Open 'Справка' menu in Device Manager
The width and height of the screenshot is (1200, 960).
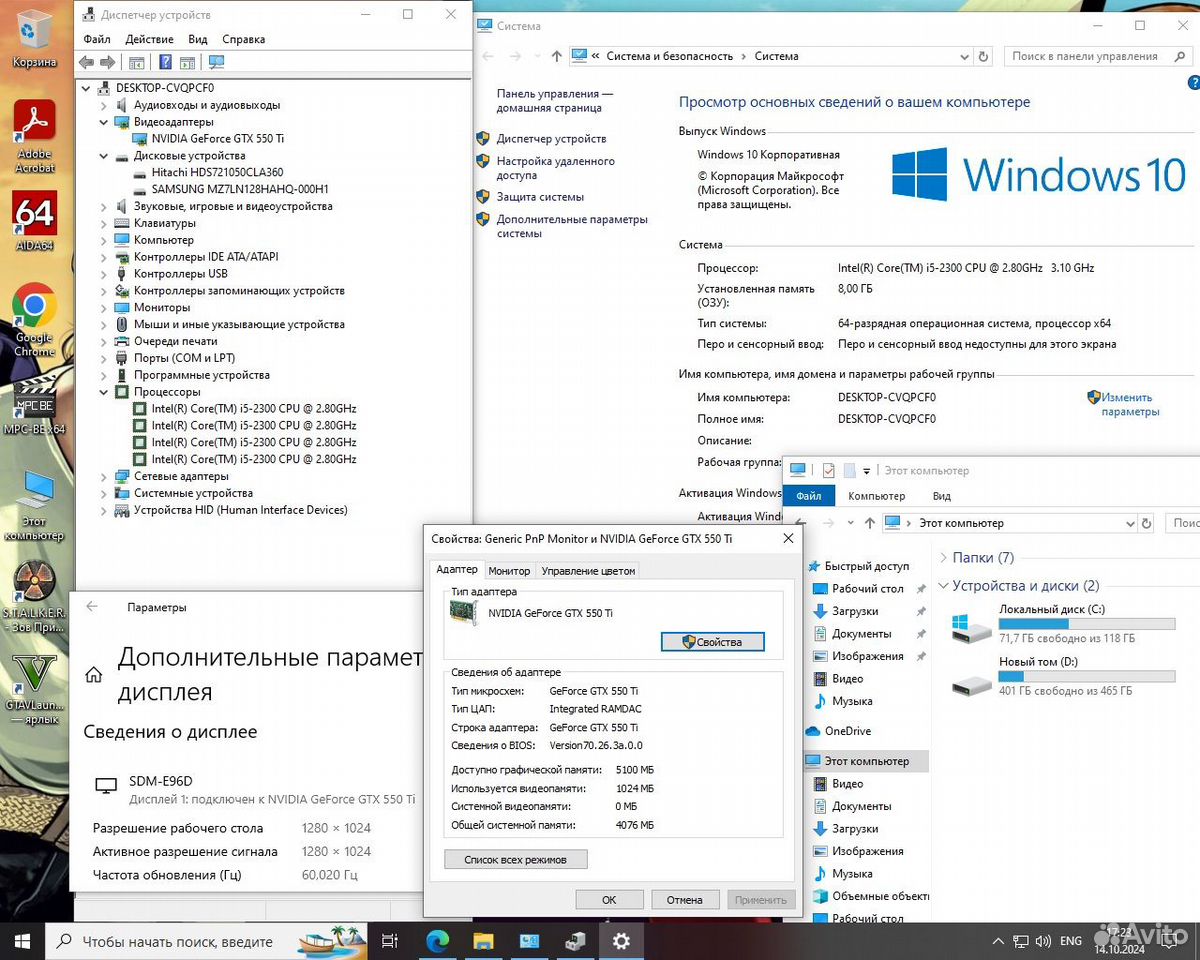tap(244, 39)
